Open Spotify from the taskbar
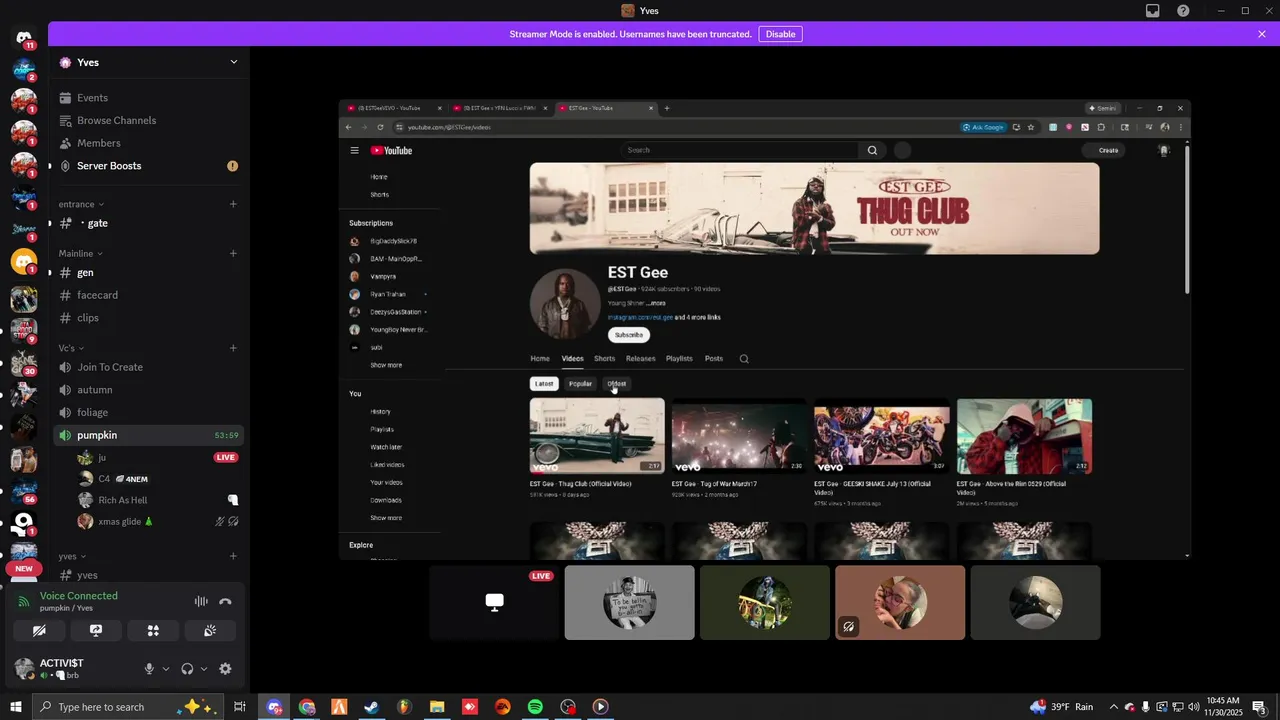 535,707
